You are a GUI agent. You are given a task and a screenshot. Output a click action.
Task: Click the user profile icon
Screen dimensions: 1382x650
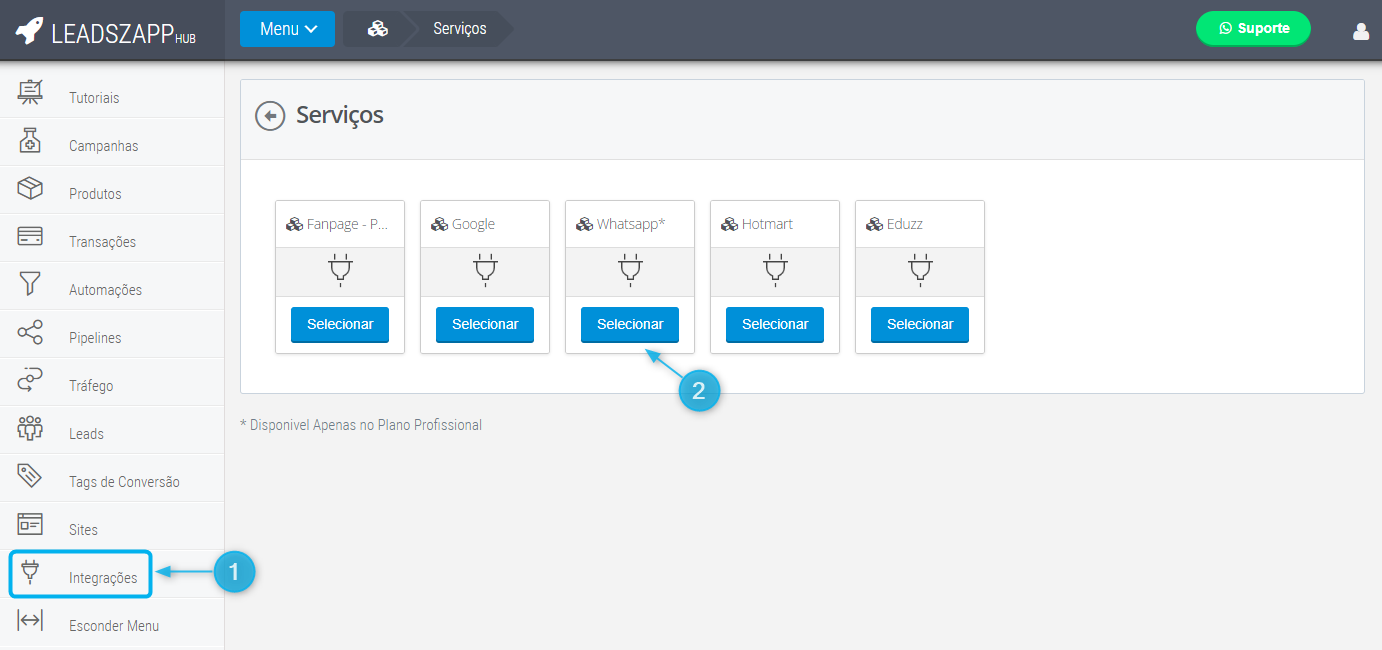[1360, 31]
